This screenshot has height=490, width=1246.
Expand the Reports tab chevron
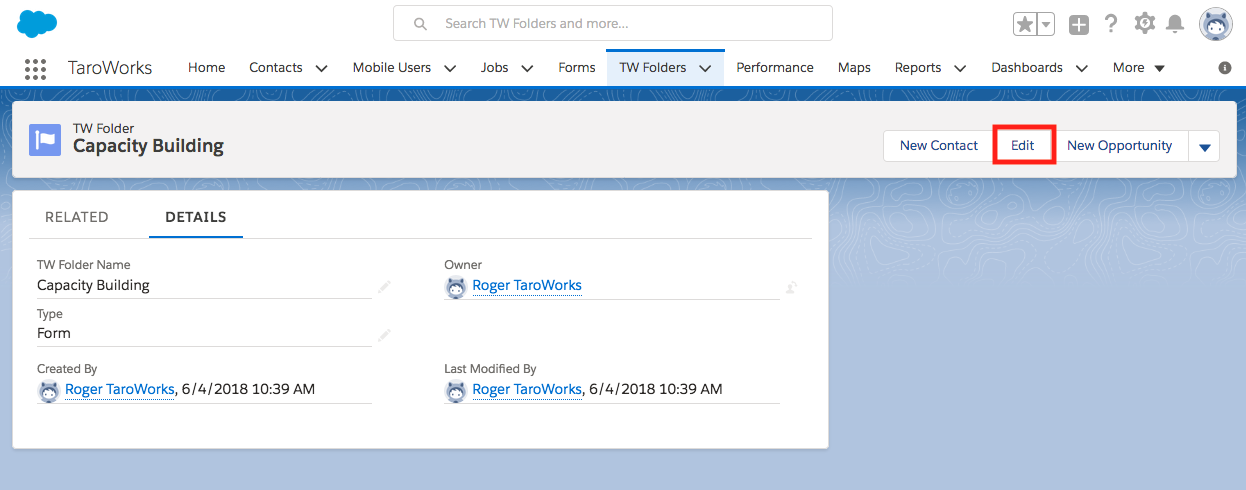pyautogui.click(x=960, y=68)
